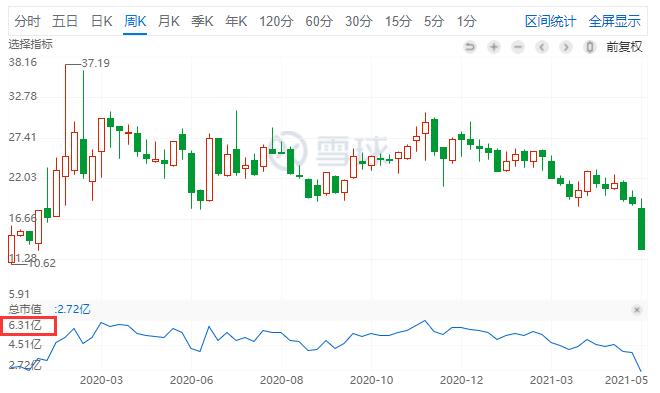Select the 60分 interval tab
This screenshot has width=660, height=393.
(x=319, y=21)
